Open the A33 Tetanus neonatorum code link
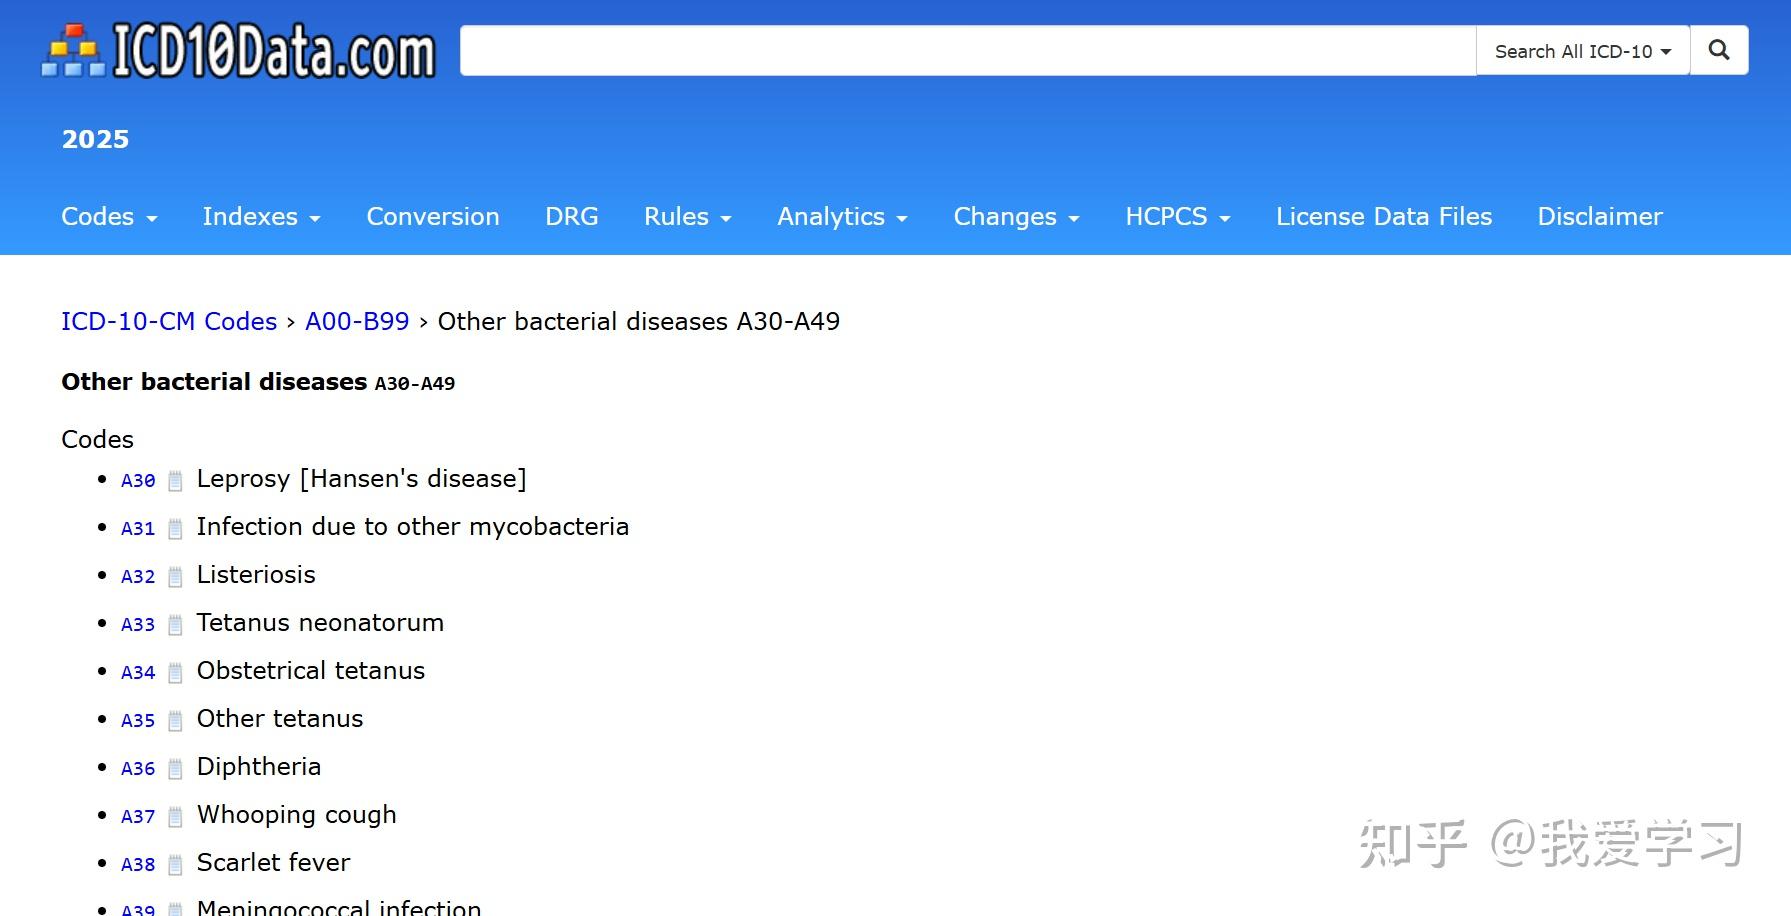 (x=138, y=625)
